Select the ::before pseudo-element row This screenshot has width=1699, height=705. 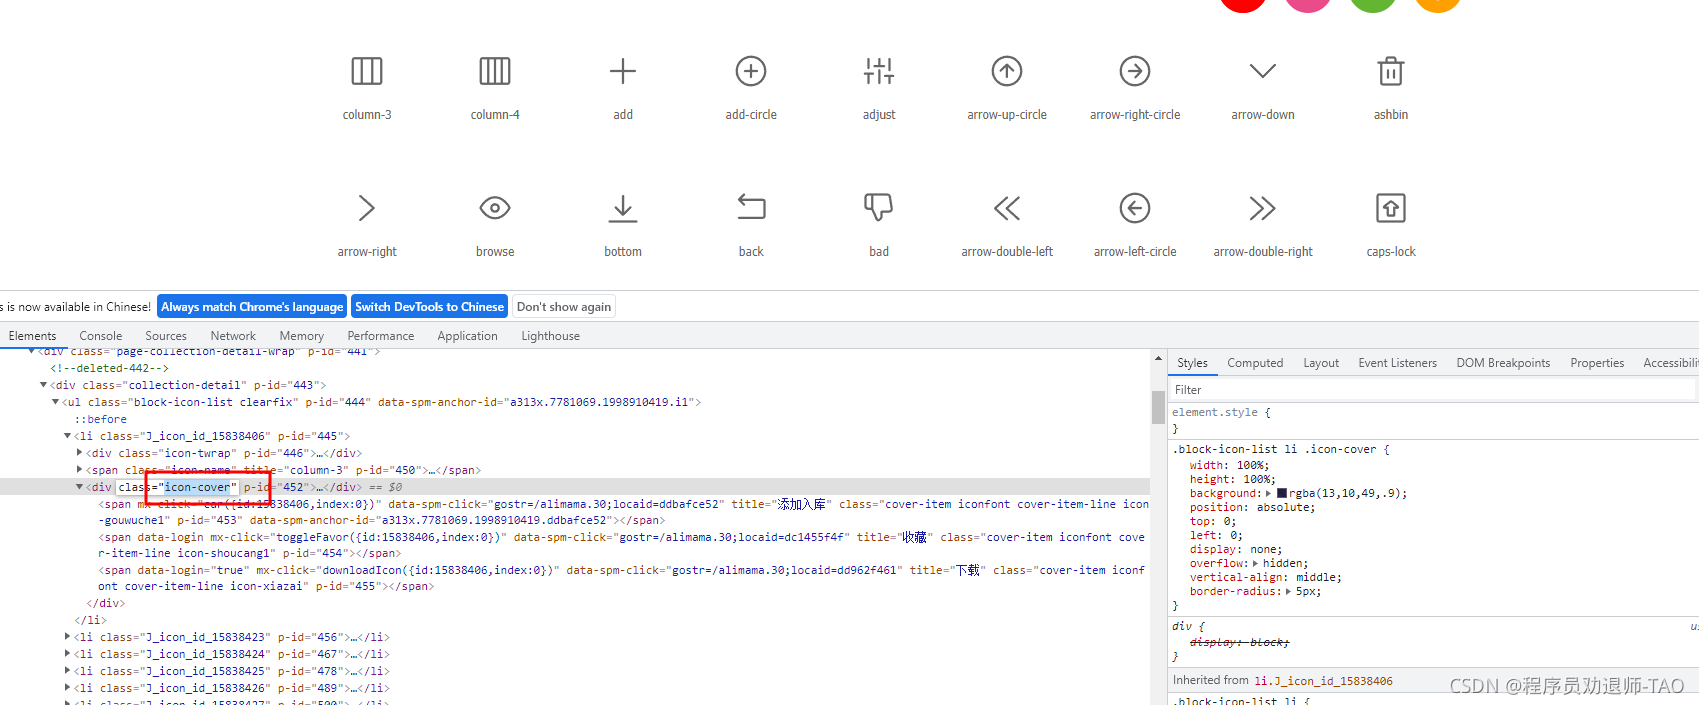pos(100,419)
